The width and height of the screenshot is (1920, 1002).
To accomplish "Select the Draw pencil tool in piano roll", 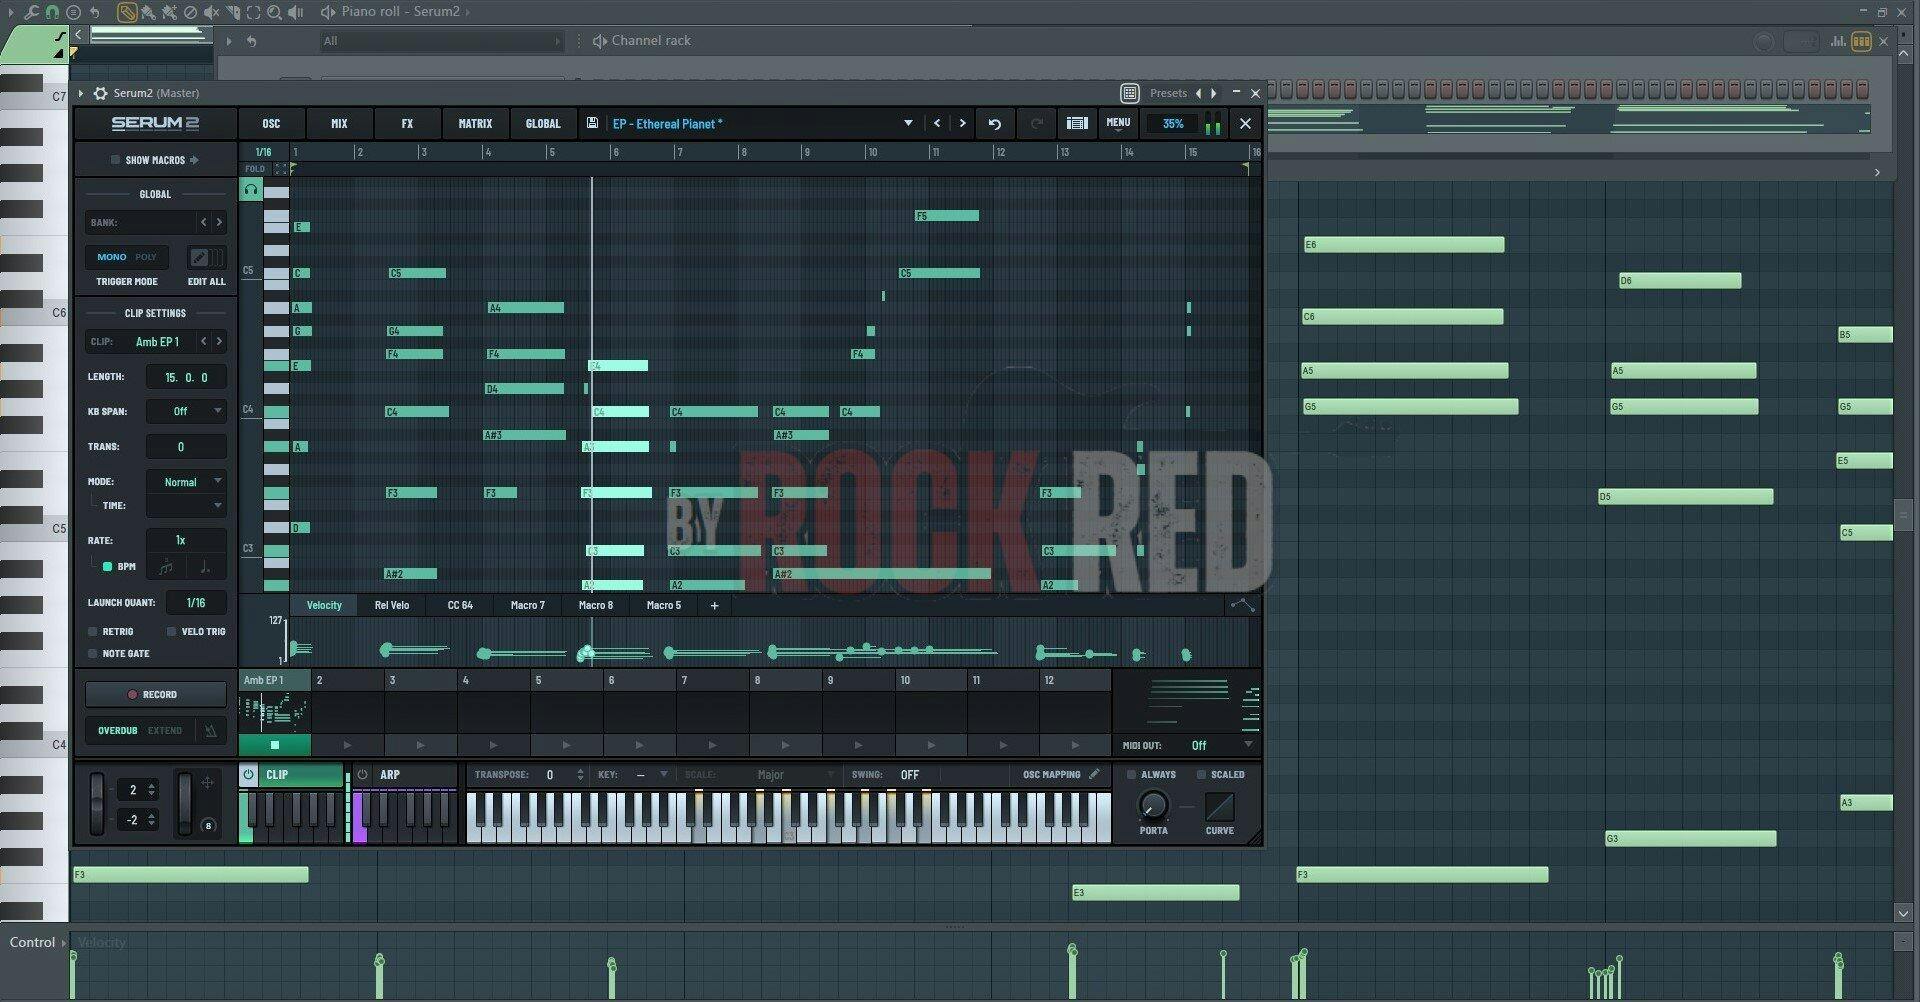I will [x=126, y=12].
